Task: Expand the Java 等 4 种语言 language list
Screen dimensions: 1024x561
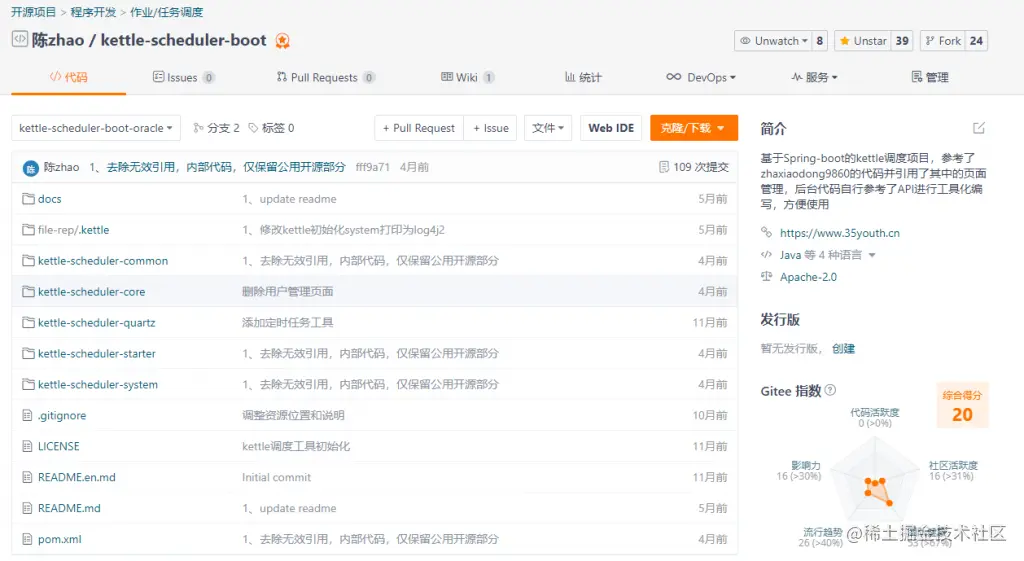Action: tap(827, 255)
